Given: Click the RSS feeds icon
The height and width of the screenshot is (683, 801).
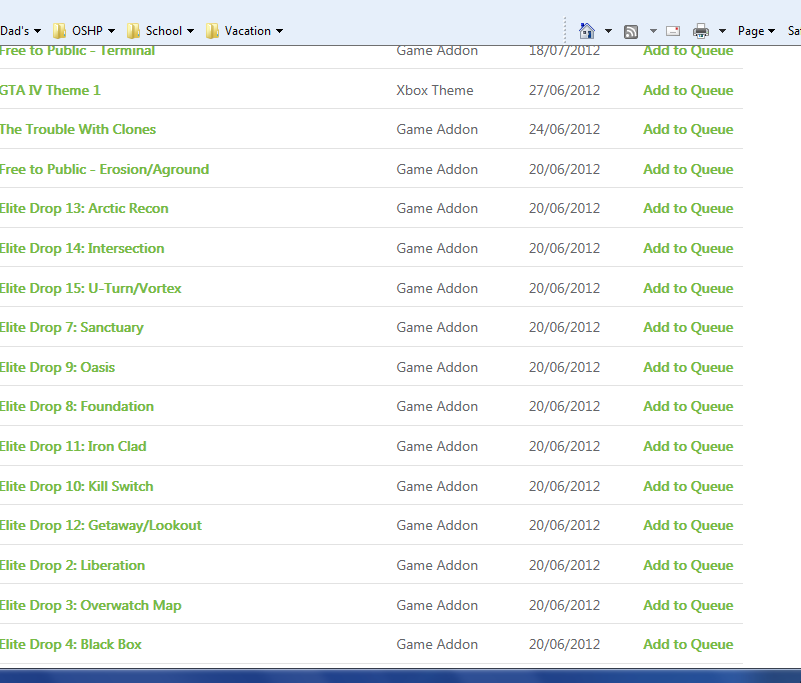Looking at the screenshot, I should coord(631,32).
